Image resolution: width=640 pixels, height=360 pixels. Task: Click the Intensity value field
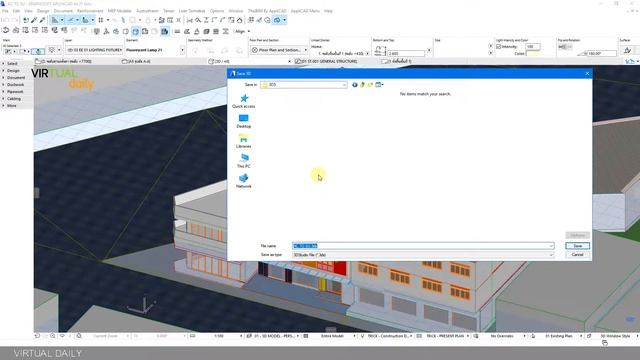click(x=533, y=47)
